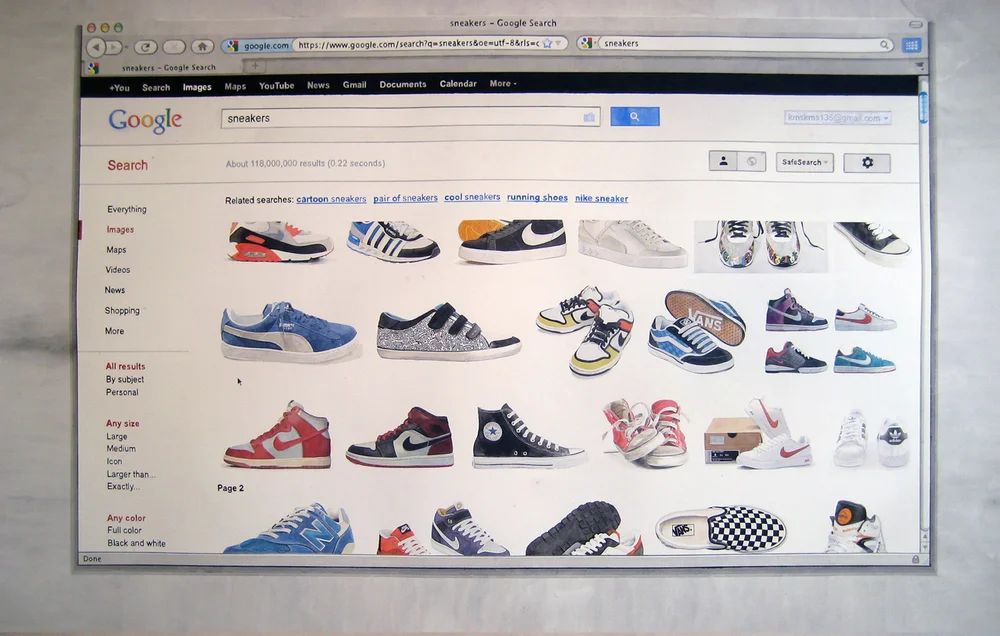This screenshot has height=636, width=1000.
Task: Follow the 'cool sneakers' related search link
Action: click(472, 197)
